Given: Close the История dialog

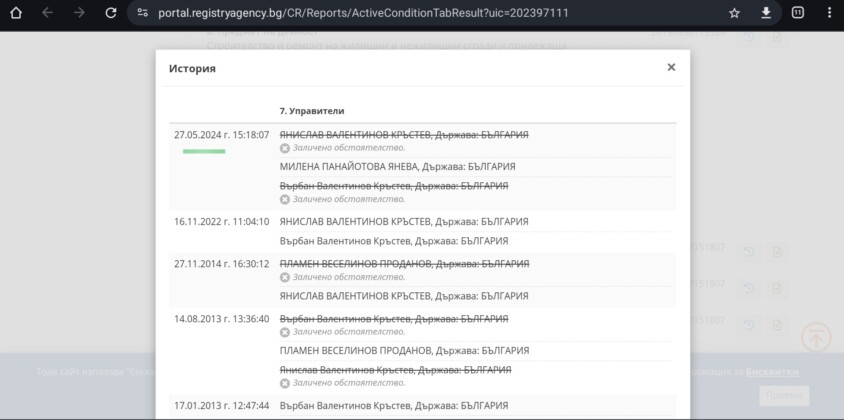Looking at the screenshot, I should click(671, 67).
